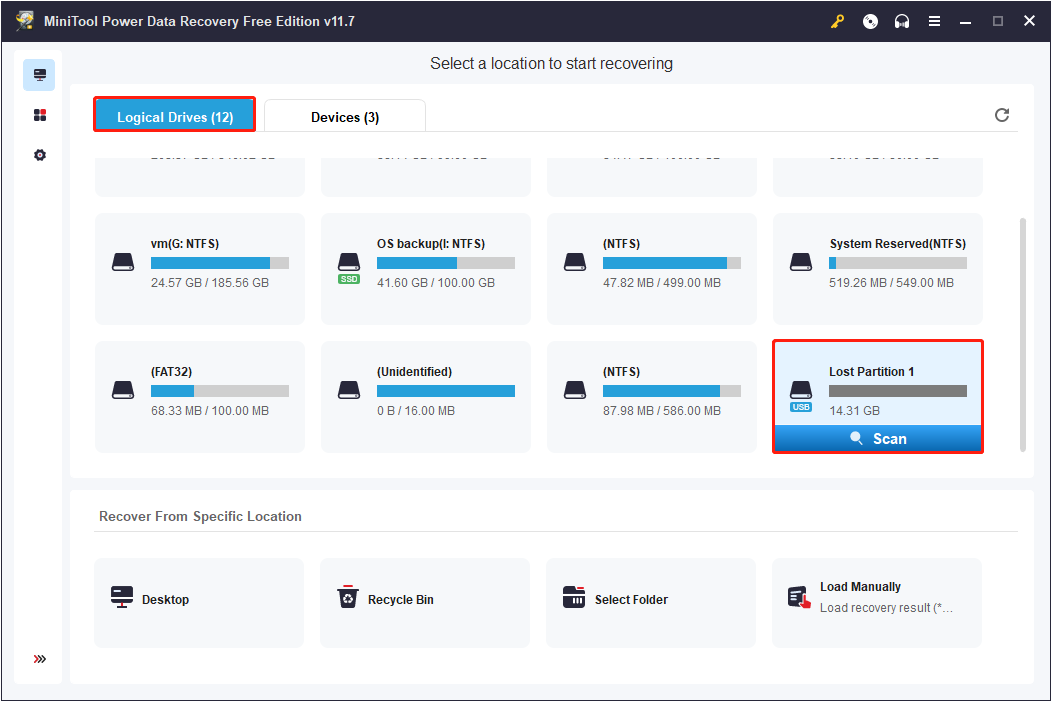This screenshot has width=1053, height=704.
Task: Open the headset support icon
Action: point(902,21)
